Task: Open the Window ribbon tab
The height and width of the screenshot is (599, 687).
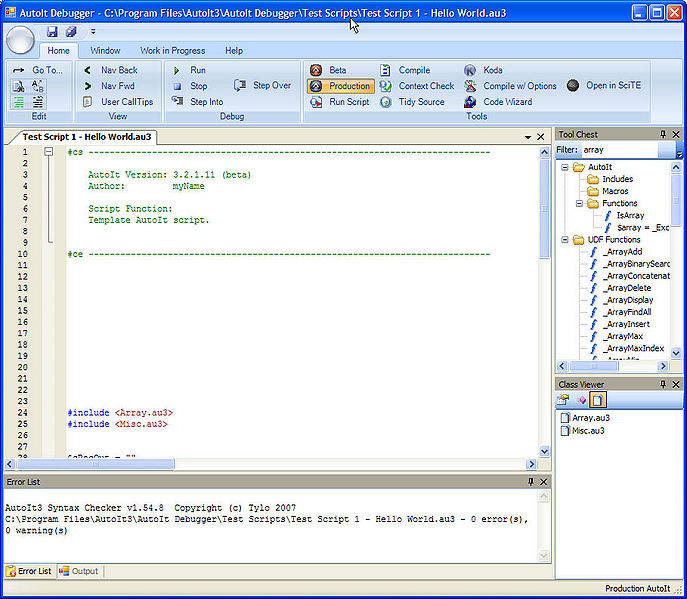Action: 105,51
